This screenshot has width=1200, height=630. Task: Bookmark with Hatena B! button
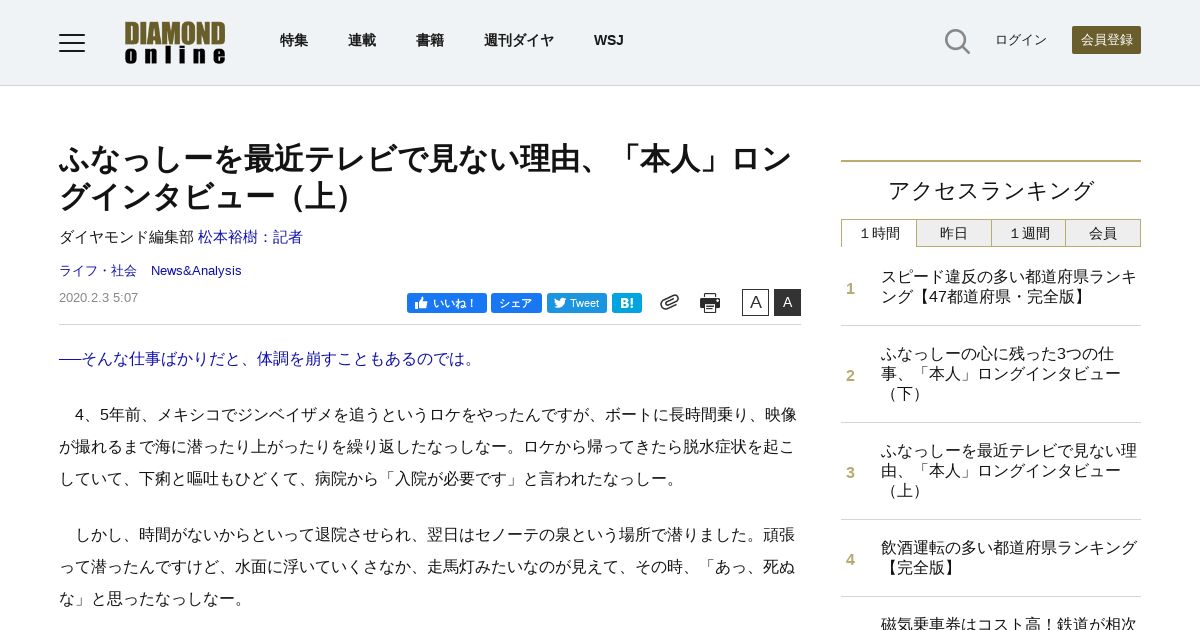pos(627,303)
